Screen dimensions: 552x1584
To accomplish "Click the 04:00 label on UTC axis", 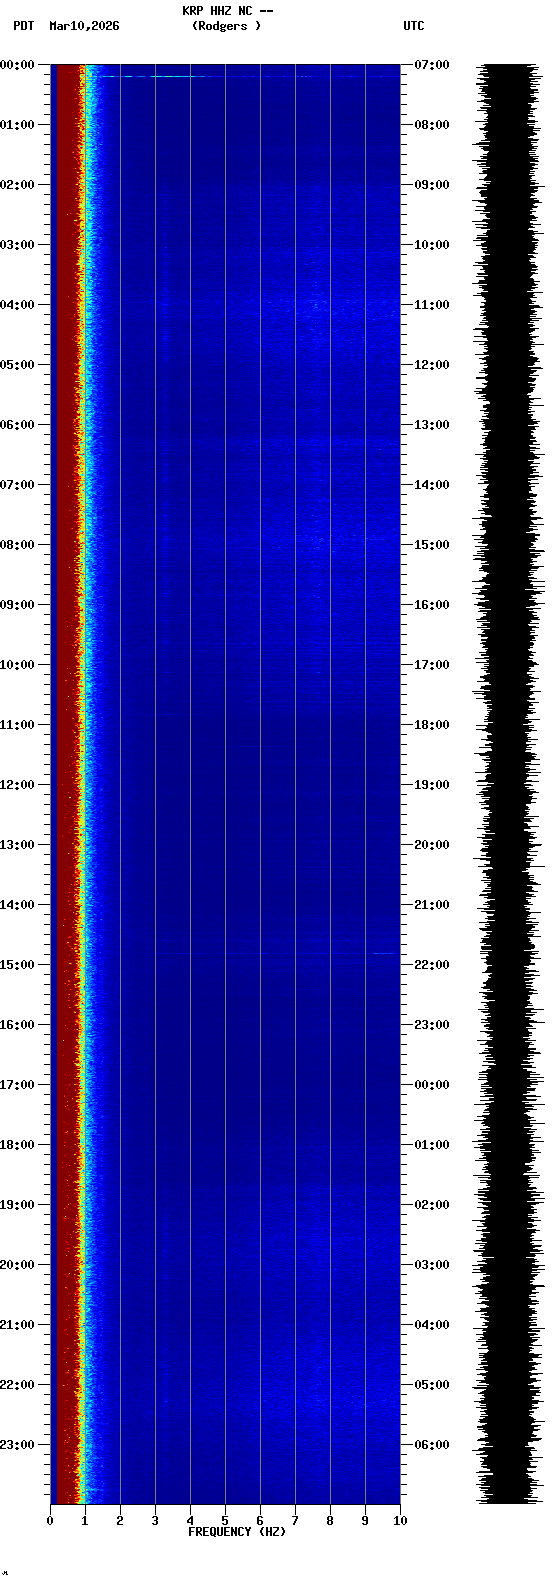I will click(432, 1325).
